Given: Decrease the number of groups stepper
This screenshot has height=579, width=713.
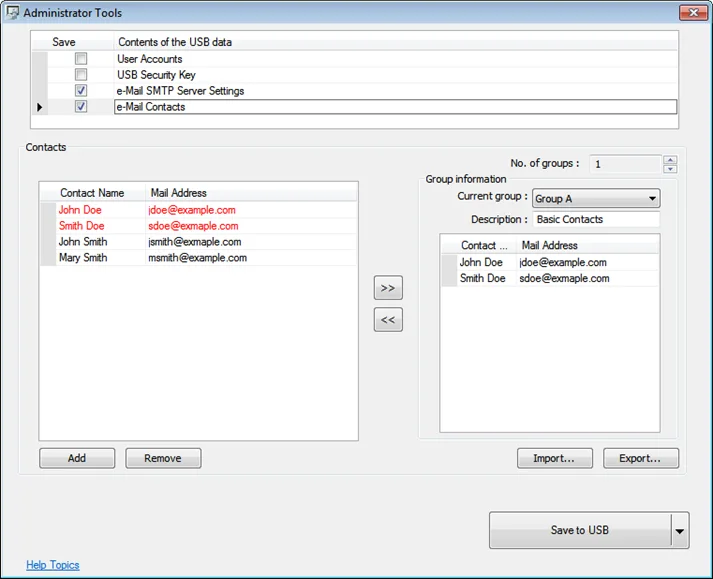Looking at the screenshot, I should [670, 169].
